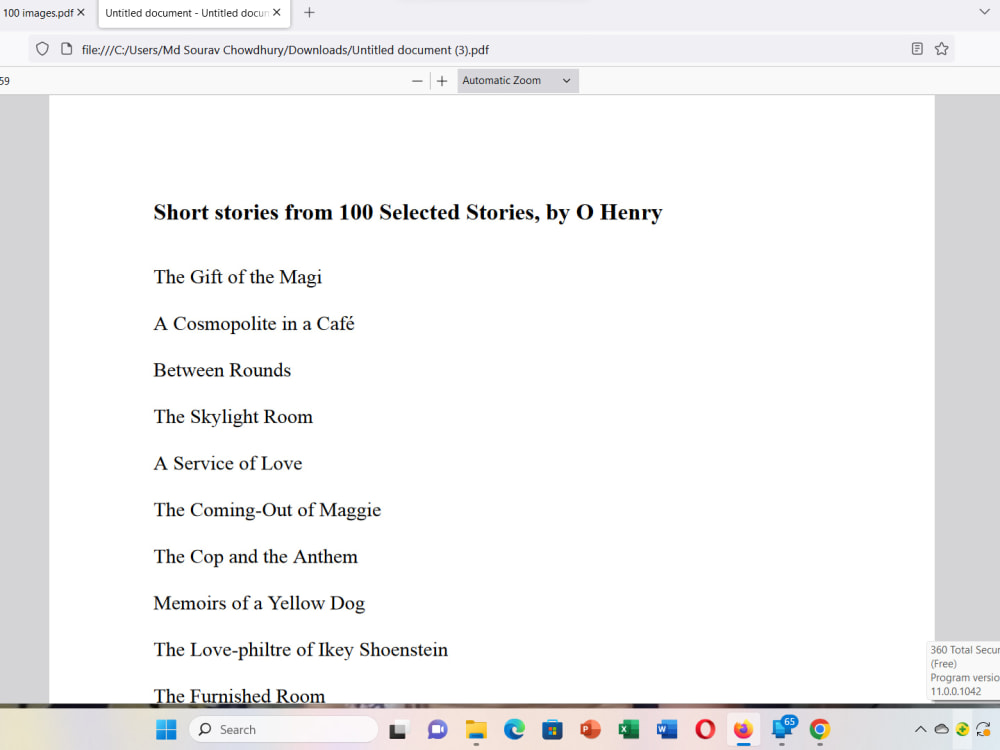
Task: Switch to the 100 images.pdf tab
Action: (38, 13)
